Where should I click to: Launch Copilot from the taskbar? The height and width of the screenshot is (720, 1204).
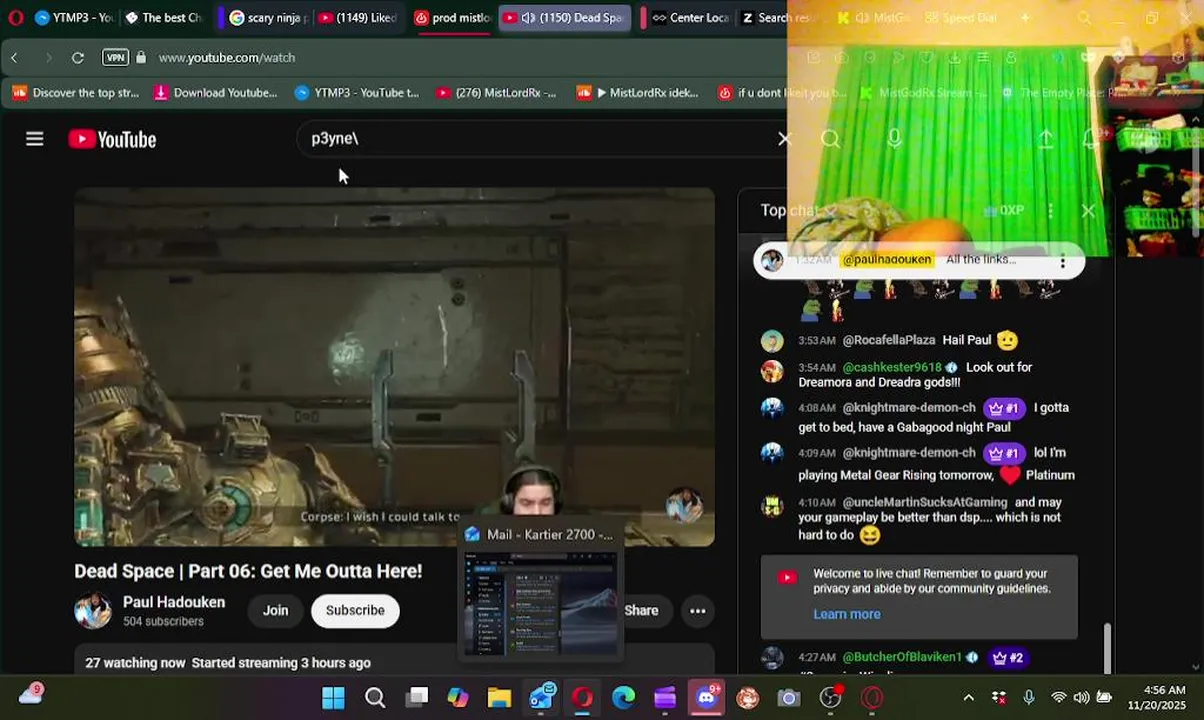[458, 697]
